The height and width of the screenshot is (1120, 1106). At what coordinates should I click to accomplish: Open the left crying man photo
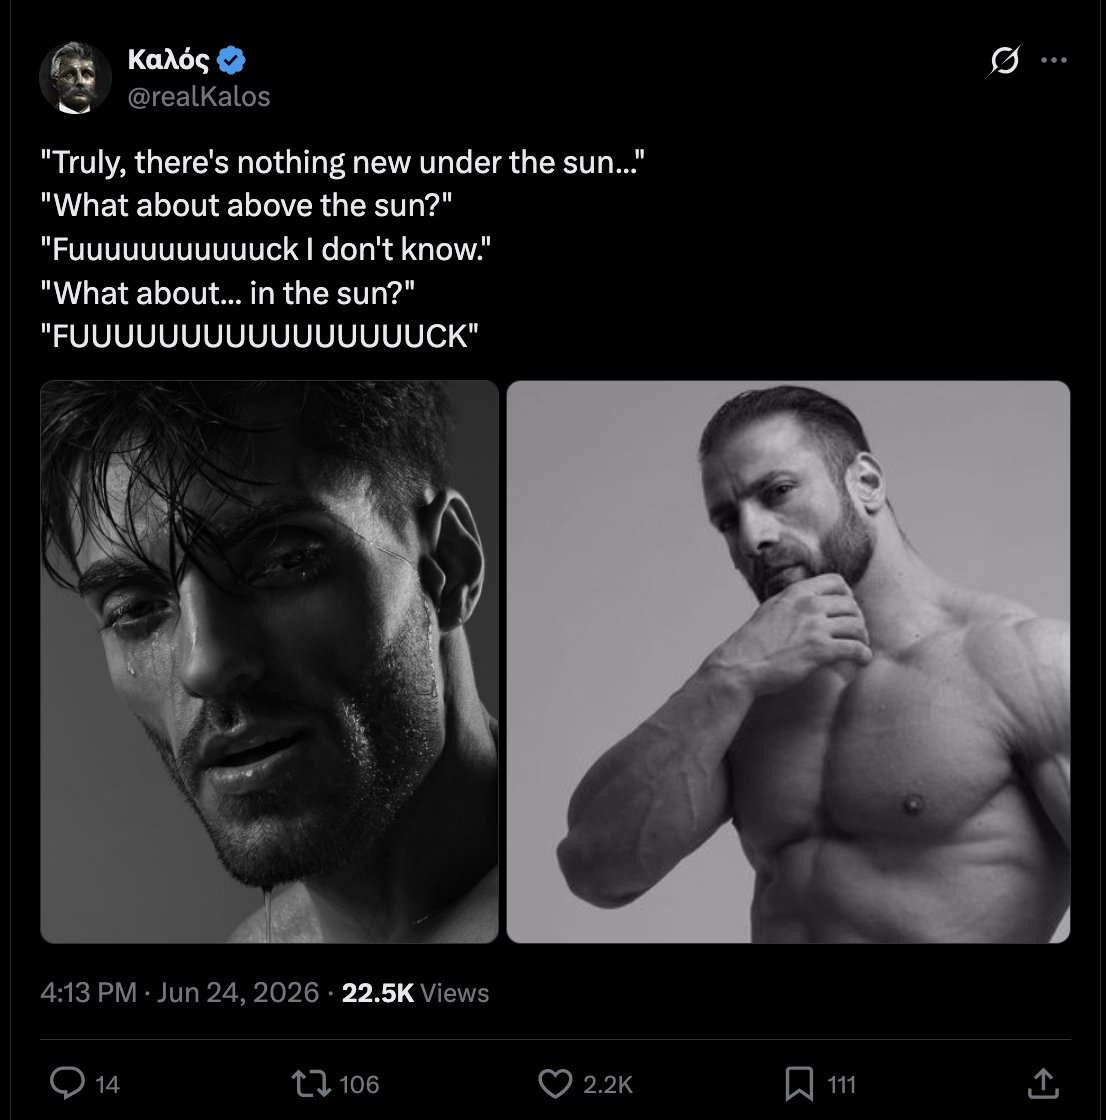tap(269, 661)
